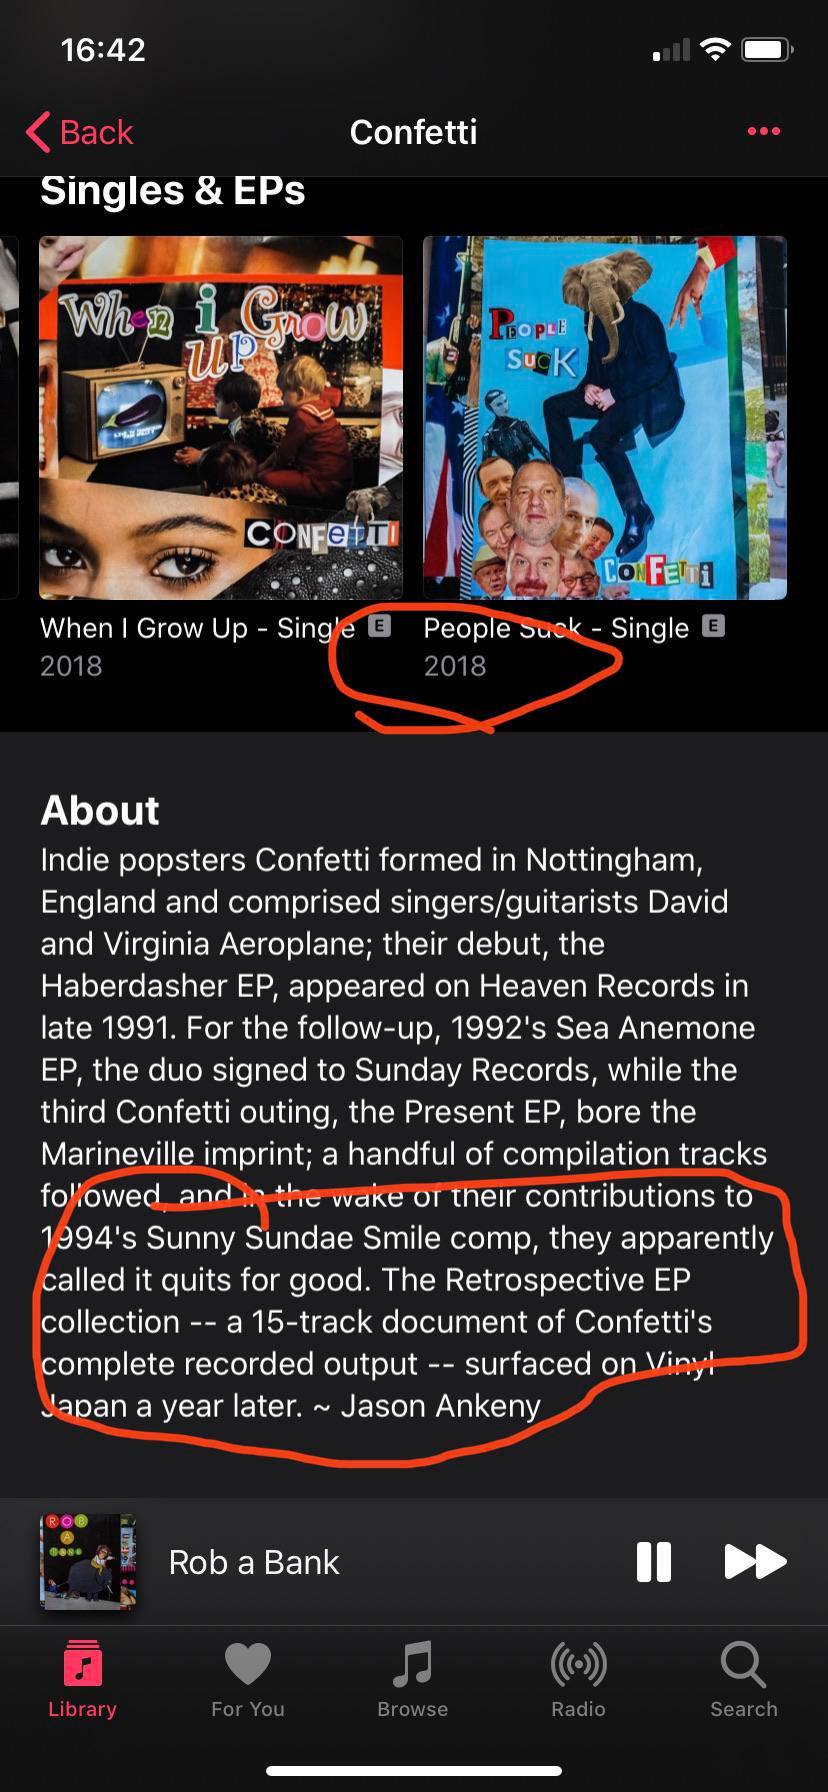828x1792 pixels.
Task: Open People Suck single artwork
Action: click(x=605, y=418)
